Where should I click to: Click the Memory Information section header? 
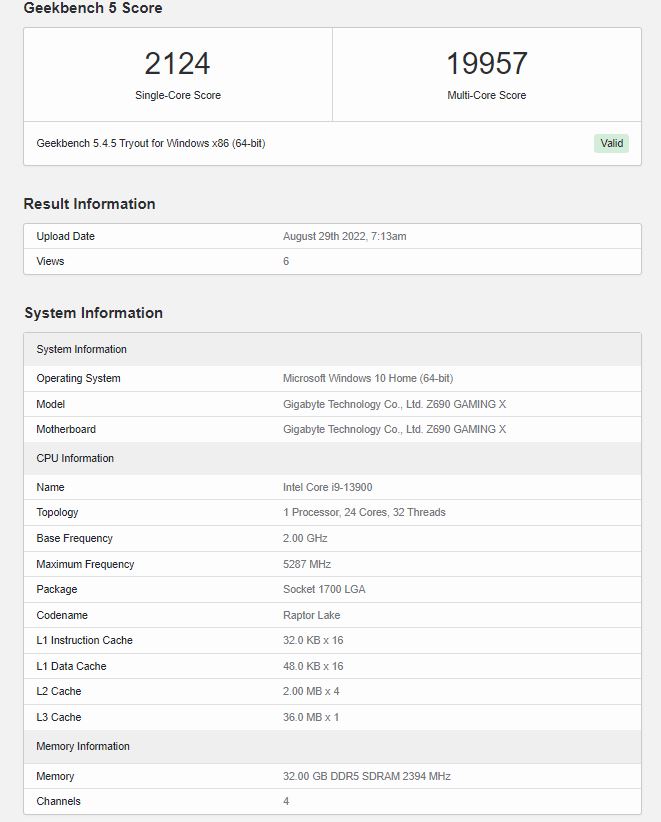(x=332, y=746)
